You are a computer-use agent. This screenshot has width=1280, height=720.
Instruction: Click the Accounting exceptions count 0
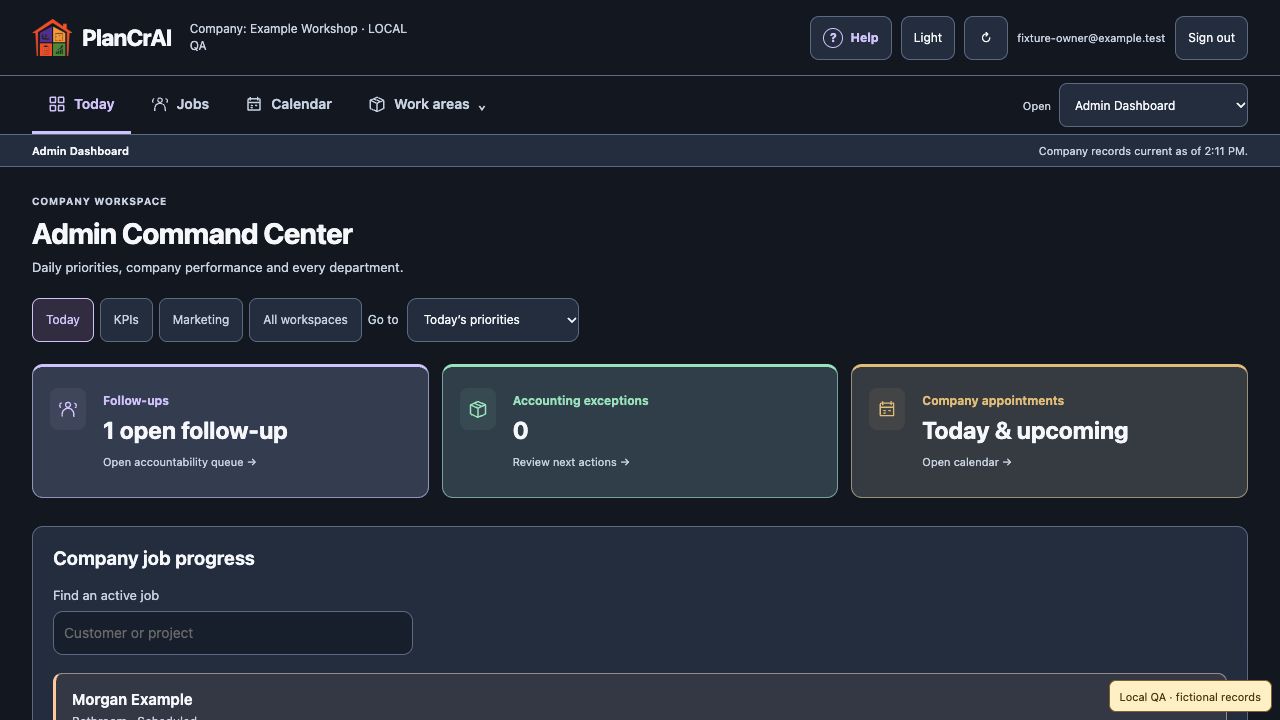520,431
